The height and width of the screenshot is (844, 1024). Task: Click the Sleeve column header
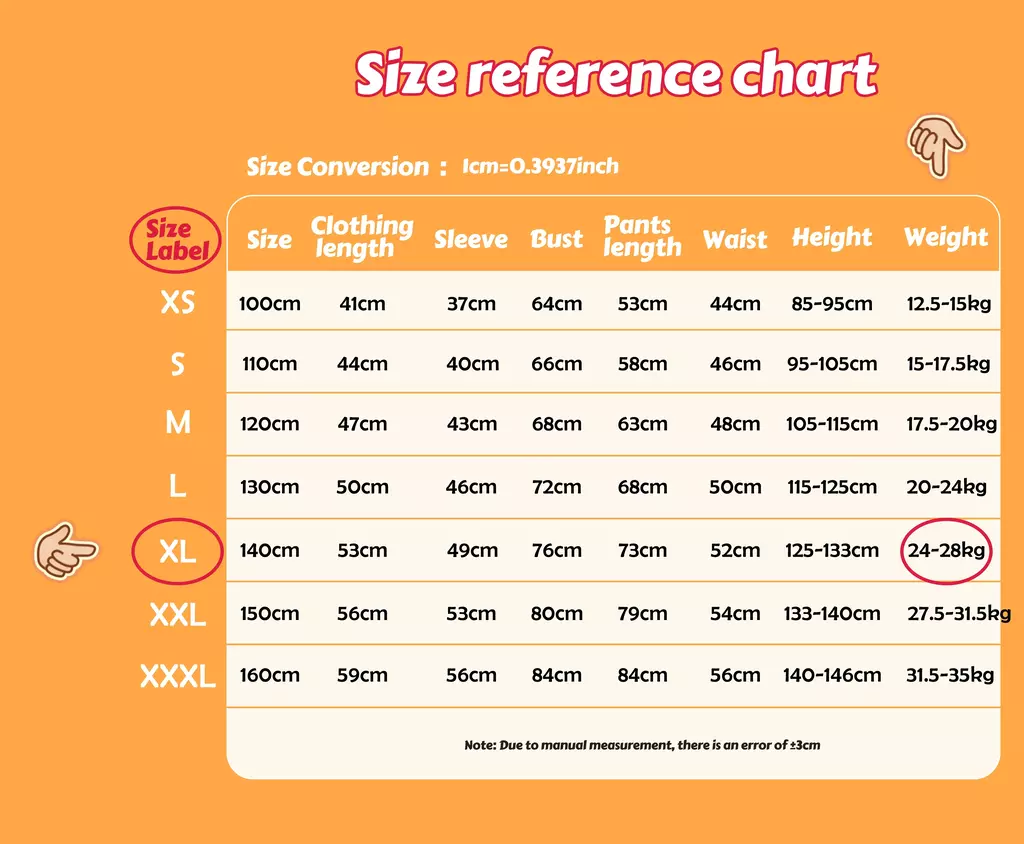click(x=470, y=239)
